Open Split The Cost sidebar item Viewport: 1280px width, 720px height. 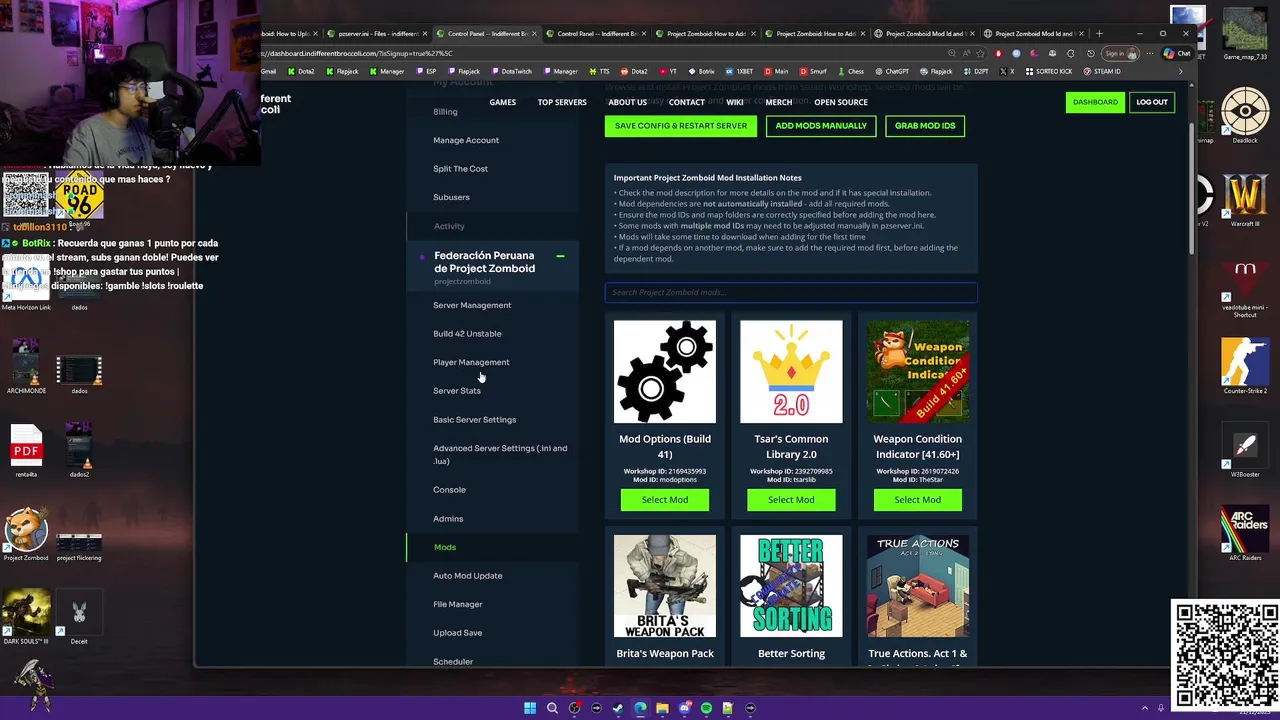[461, 169]
